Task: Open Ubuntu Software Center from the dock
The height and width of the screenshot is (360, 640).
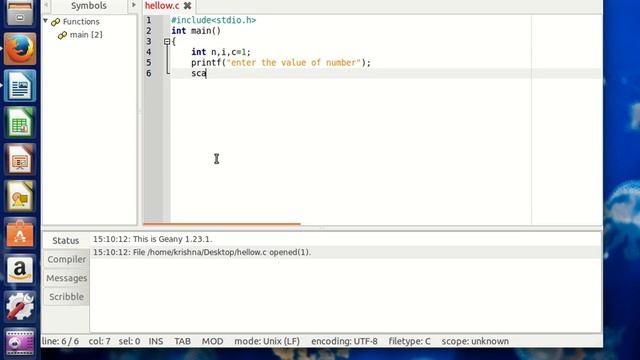Action: (20, 233)
